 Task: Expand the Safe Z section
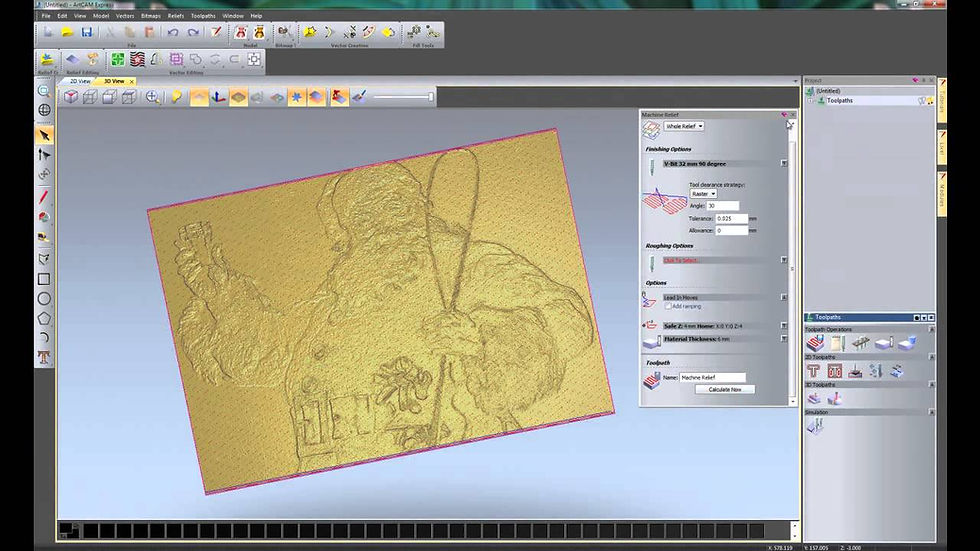pos(784,325)
